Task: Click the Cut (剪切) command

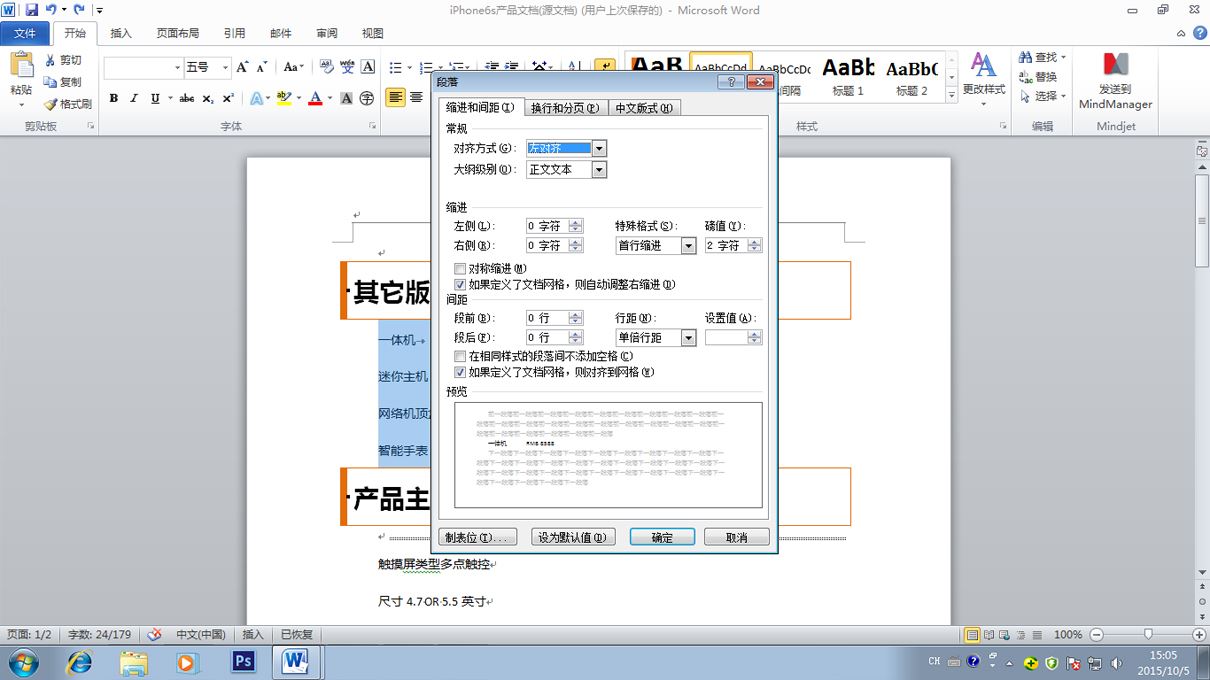Action: point(63,60)
